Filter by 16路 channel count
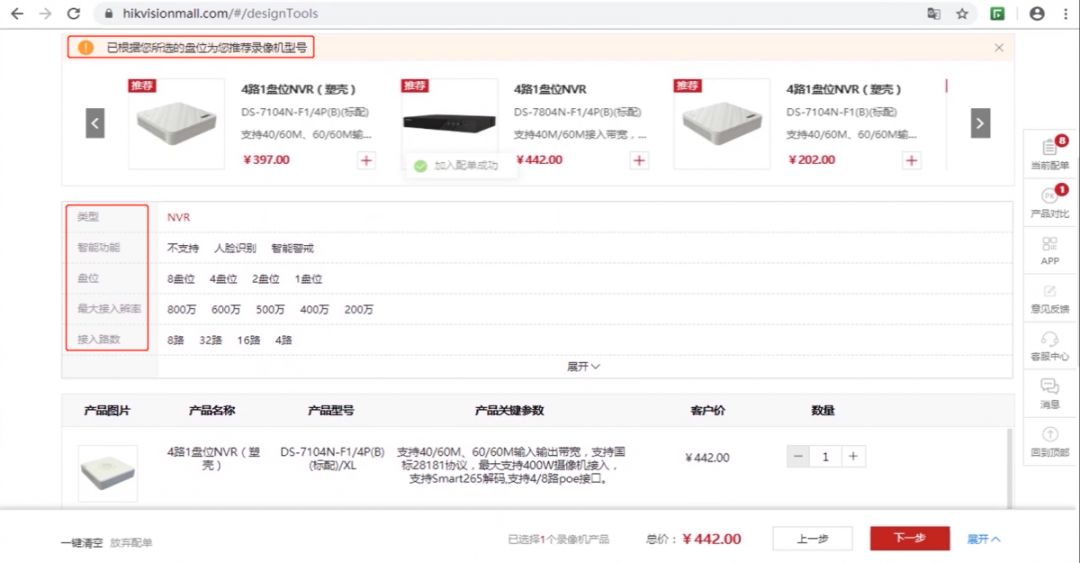Screen dimensions: 1080x563 (249, 340)
